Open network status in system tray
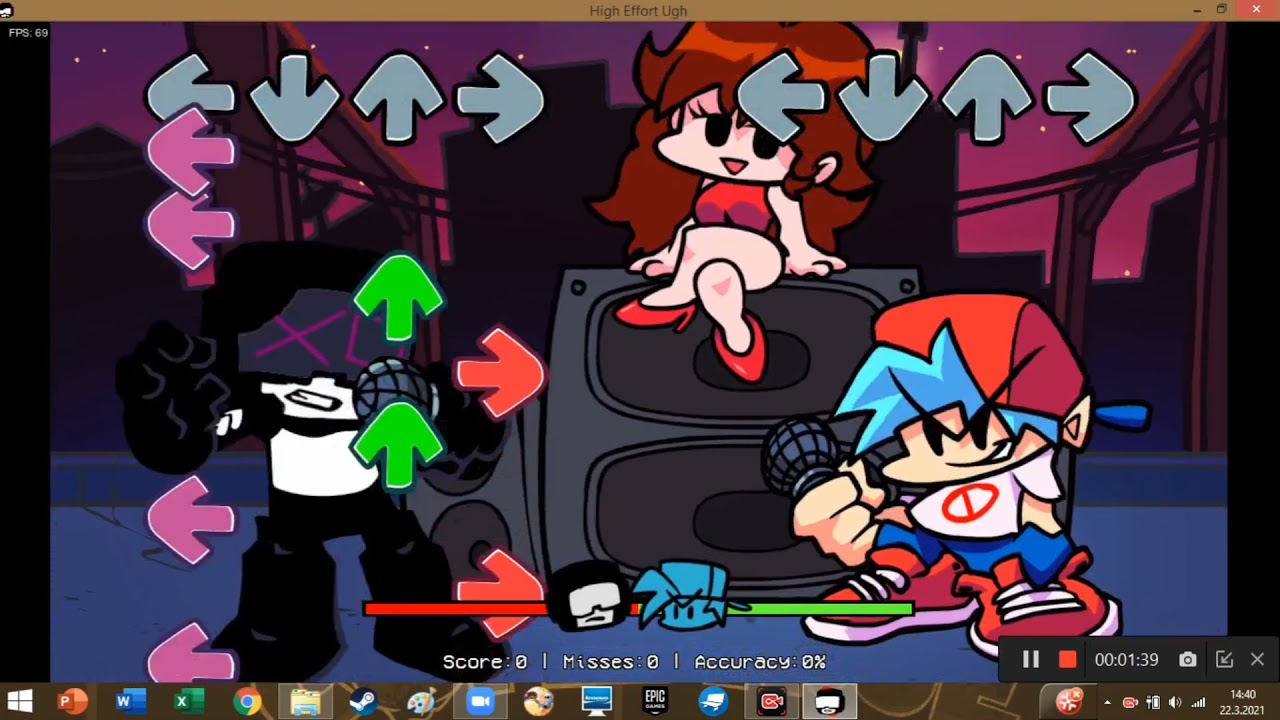The height and width of the screenshot is (720, 1280). coord(1198,702)
